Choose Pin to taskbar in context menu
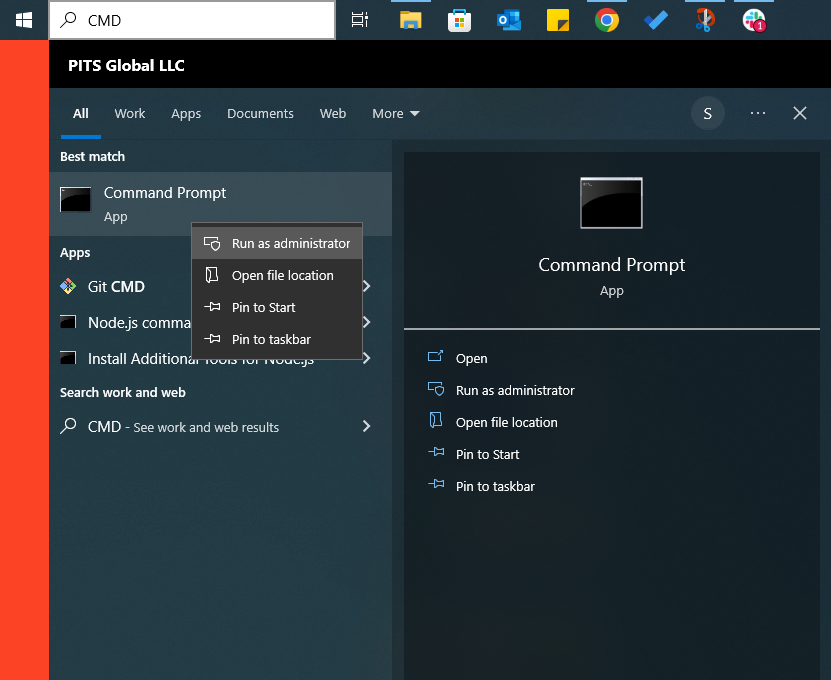The image size is (831, 680). 277,339
